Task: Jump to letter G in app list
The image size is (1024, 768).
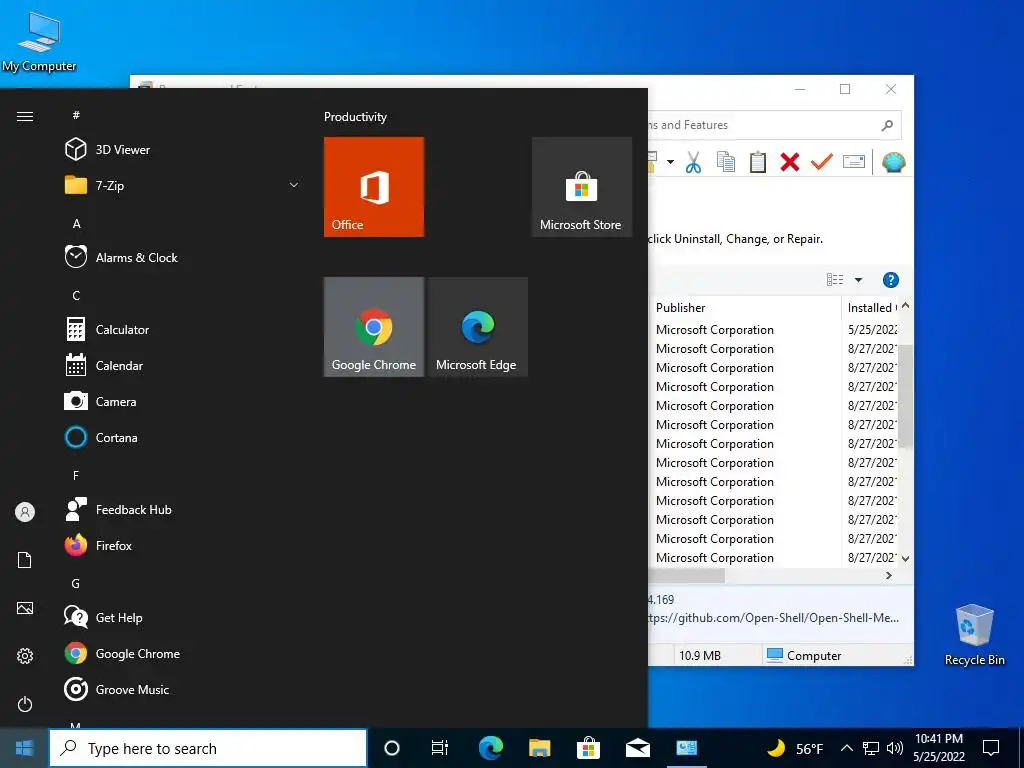Action: point(76,583)
